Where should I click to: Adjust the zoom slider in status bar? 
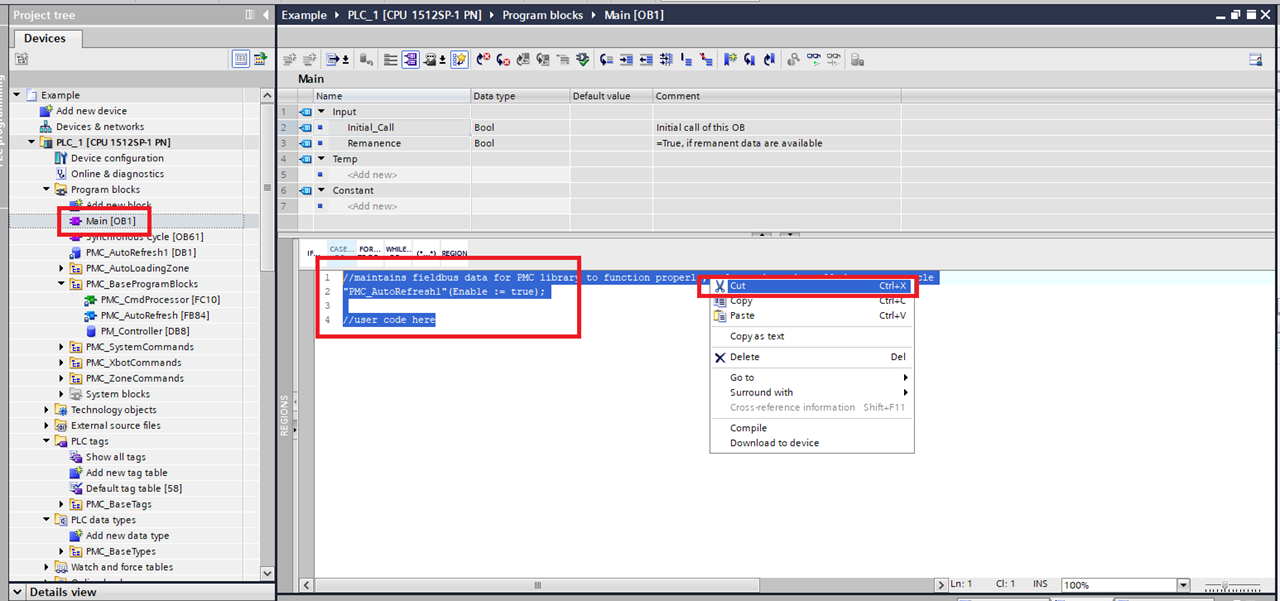[x=1224, y=585]
